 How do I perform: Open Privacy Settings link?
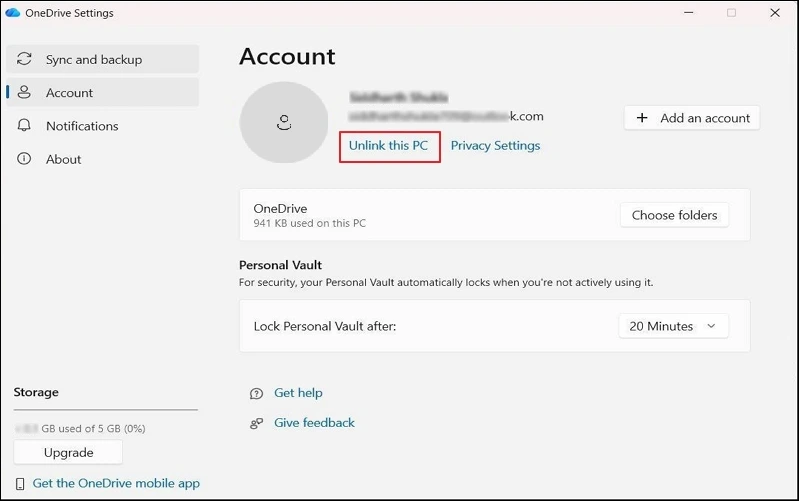point(495,146)
